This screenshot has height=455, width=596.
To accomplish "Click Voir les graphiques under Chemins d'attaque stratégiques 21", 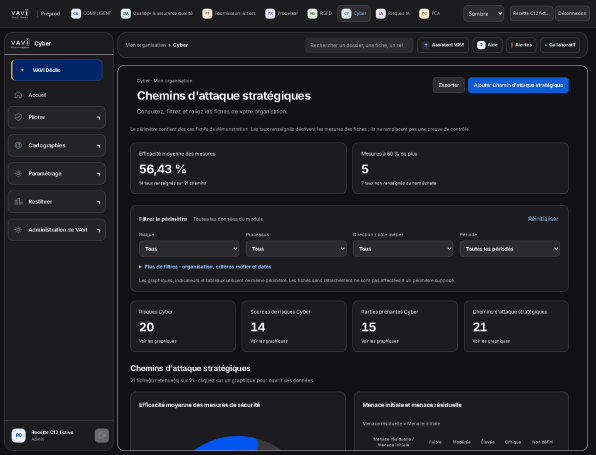I will (x=491, y=341).
